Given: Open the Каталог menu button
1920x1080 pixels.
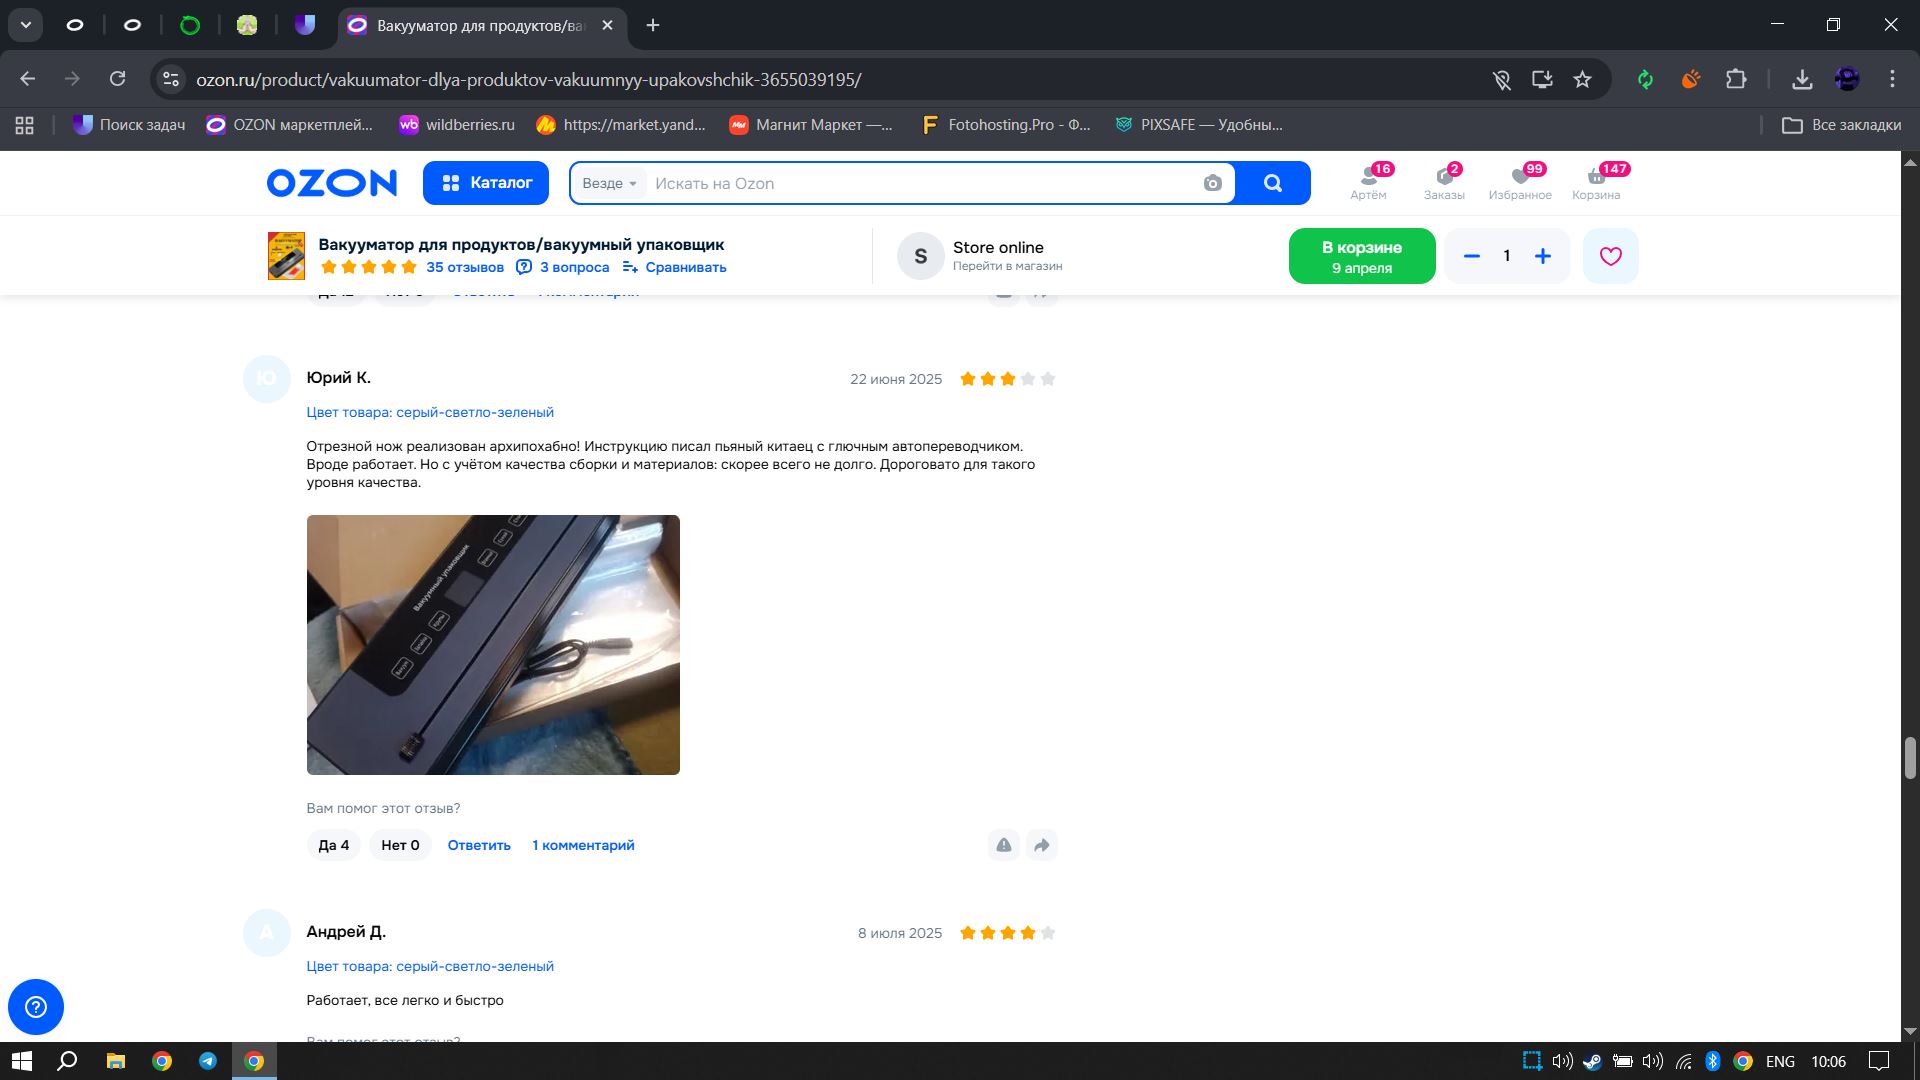Looking at the screenshot, I should 486,183.
